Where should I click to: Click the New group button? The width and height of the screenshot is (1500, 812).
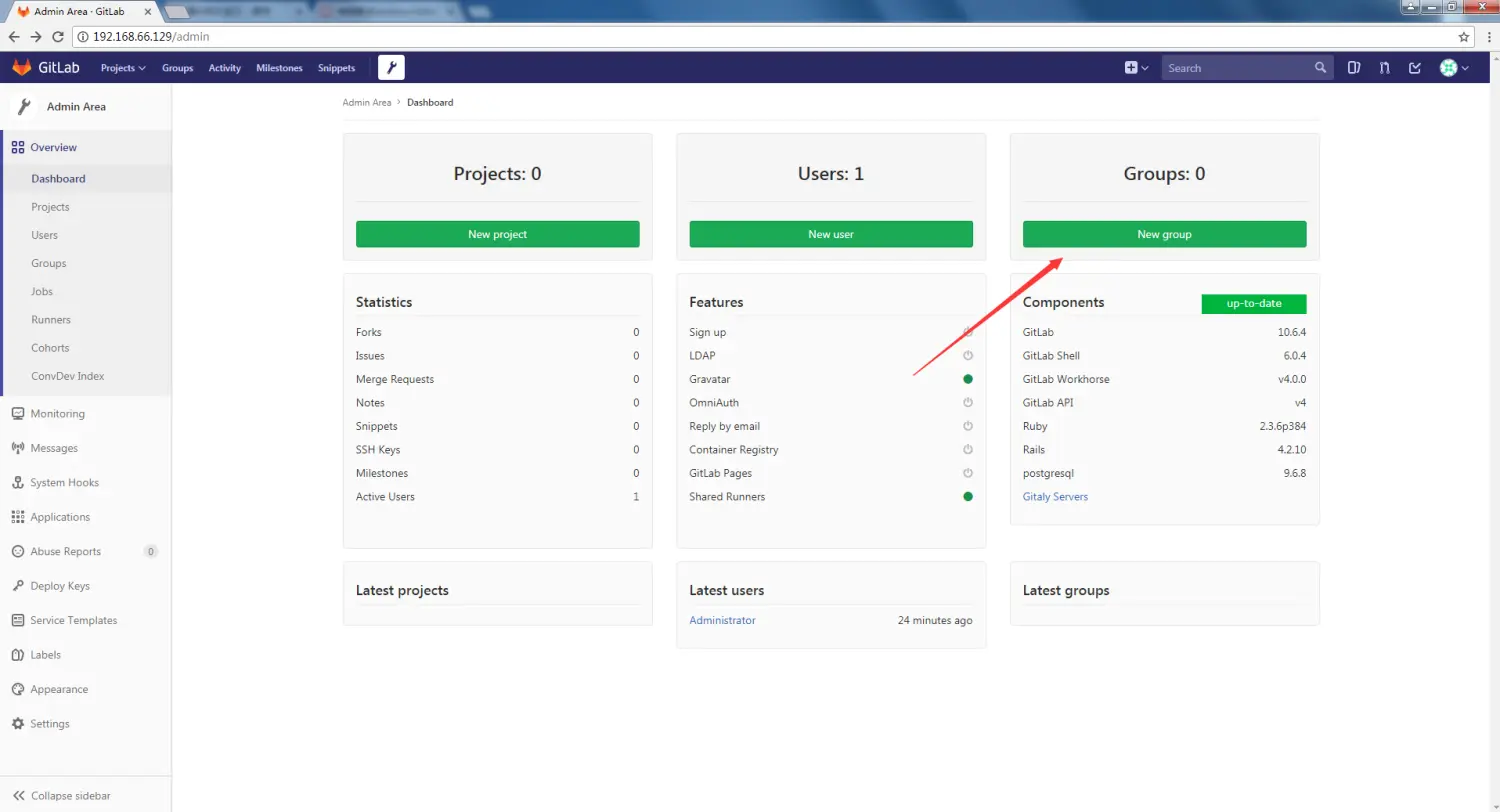click(1164, 234)
